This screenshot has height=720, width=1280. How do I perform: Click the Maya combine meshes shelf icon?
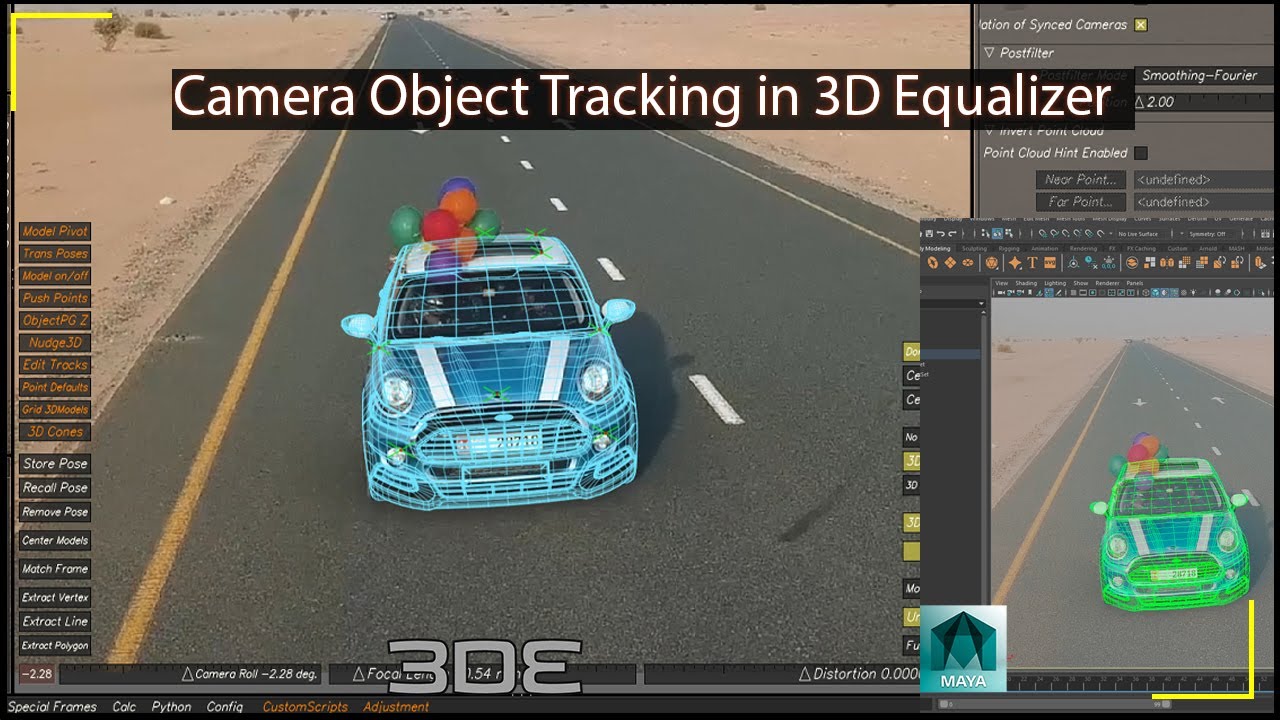pyautogui.click(x=1132, y=263)
